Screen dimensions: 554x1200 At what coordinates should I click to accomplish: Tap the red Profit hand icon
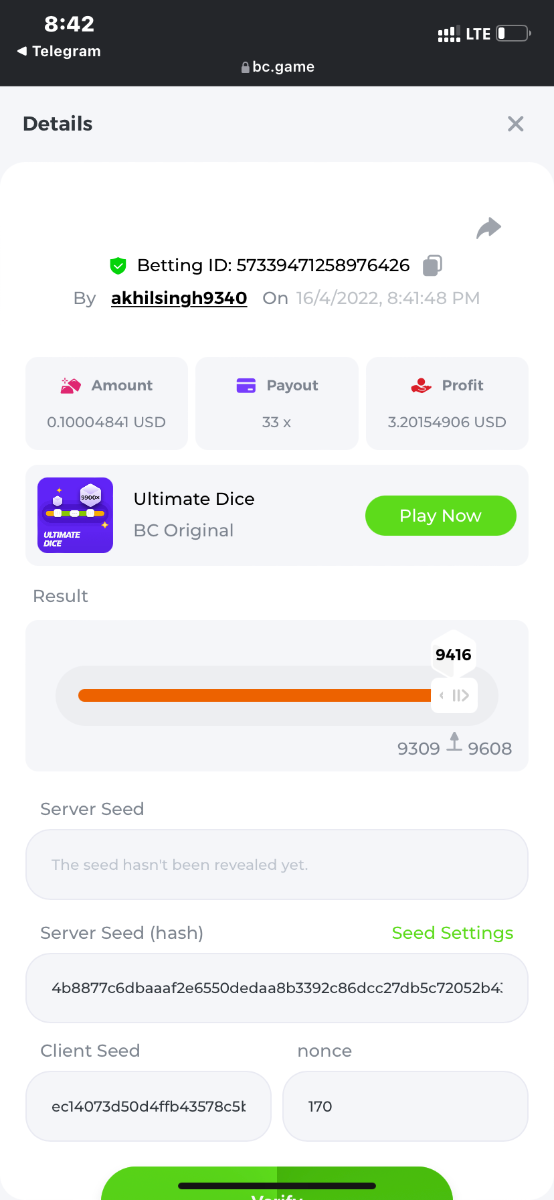[421, 385]
